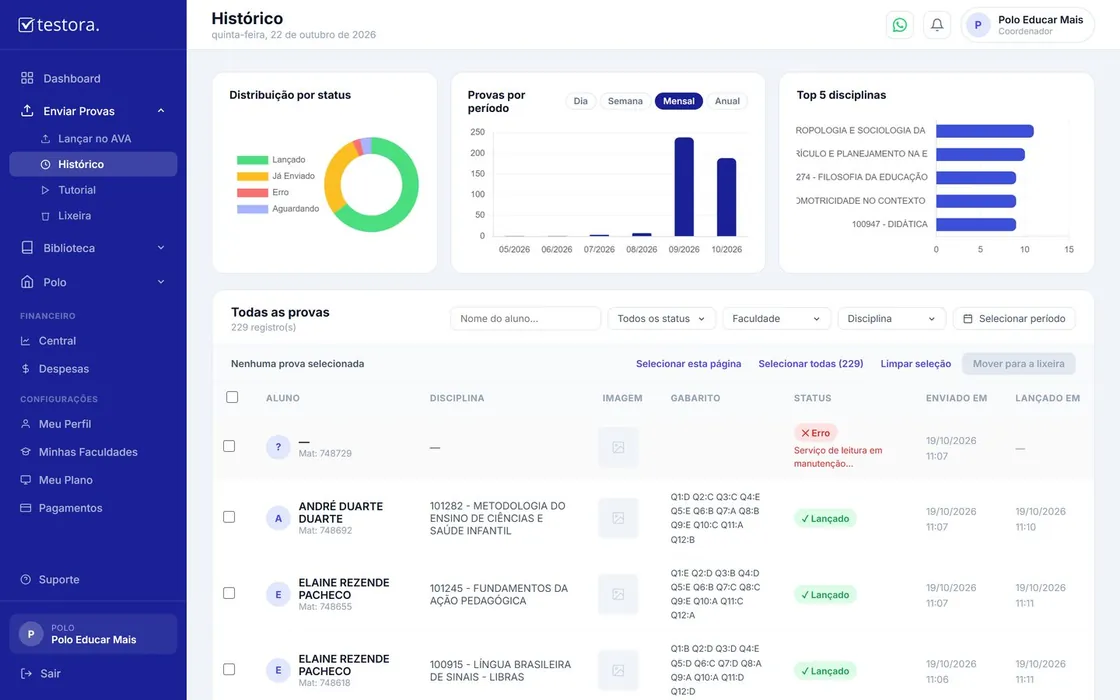Click the Lixeira trash icon in sidebar

(45, 216)
